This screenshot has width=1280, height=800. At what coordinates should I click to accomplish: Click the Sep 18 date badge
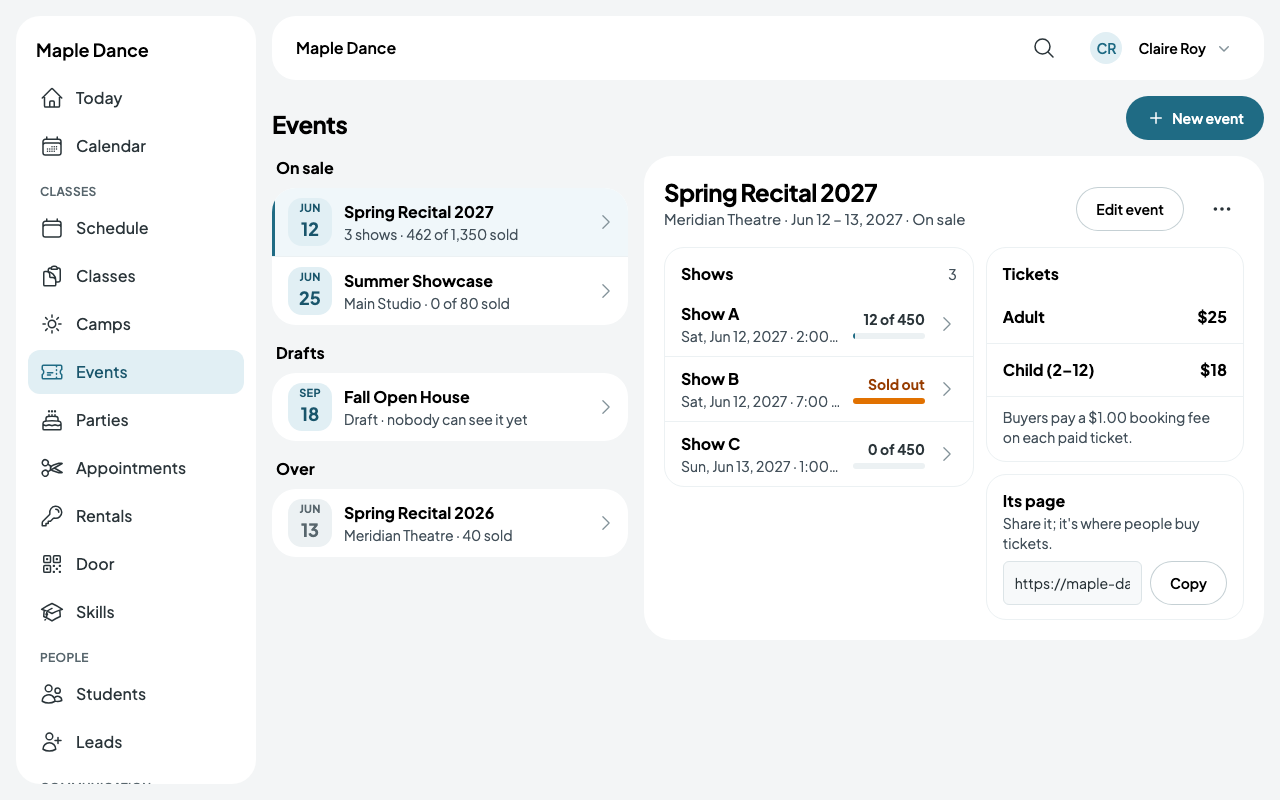click(310, 407)
